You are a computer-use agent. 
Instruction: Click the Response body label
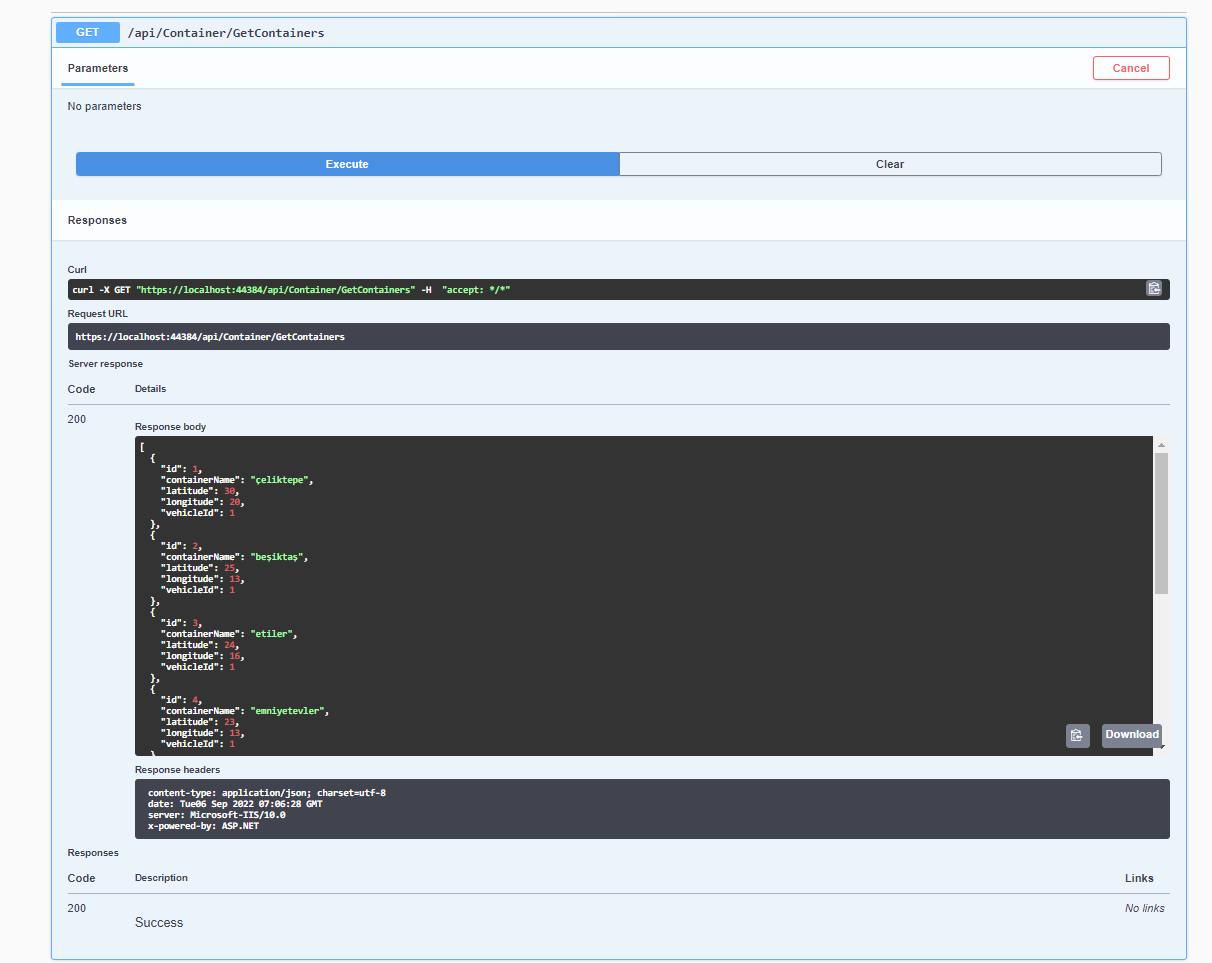click(170, 426)
